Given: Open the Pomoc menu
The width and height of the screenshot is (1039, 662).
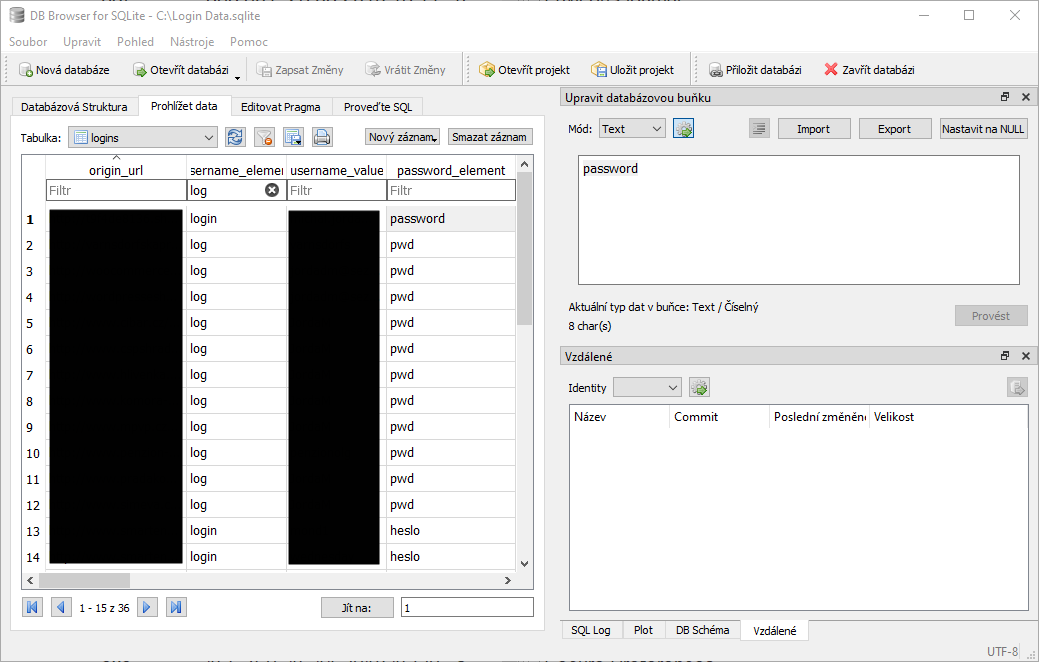Looking at the screenshot, I should point(248,42).
